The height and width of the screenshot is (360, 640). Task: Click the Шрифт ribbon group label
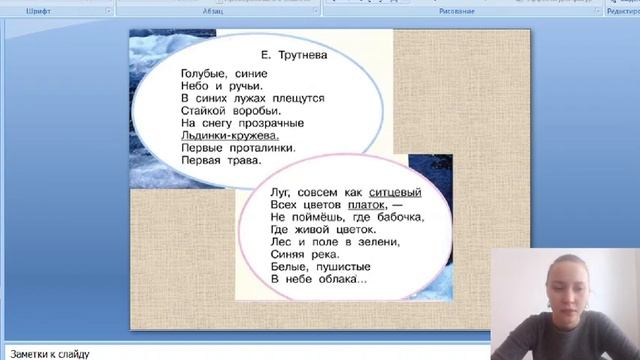tap(38, 11)
